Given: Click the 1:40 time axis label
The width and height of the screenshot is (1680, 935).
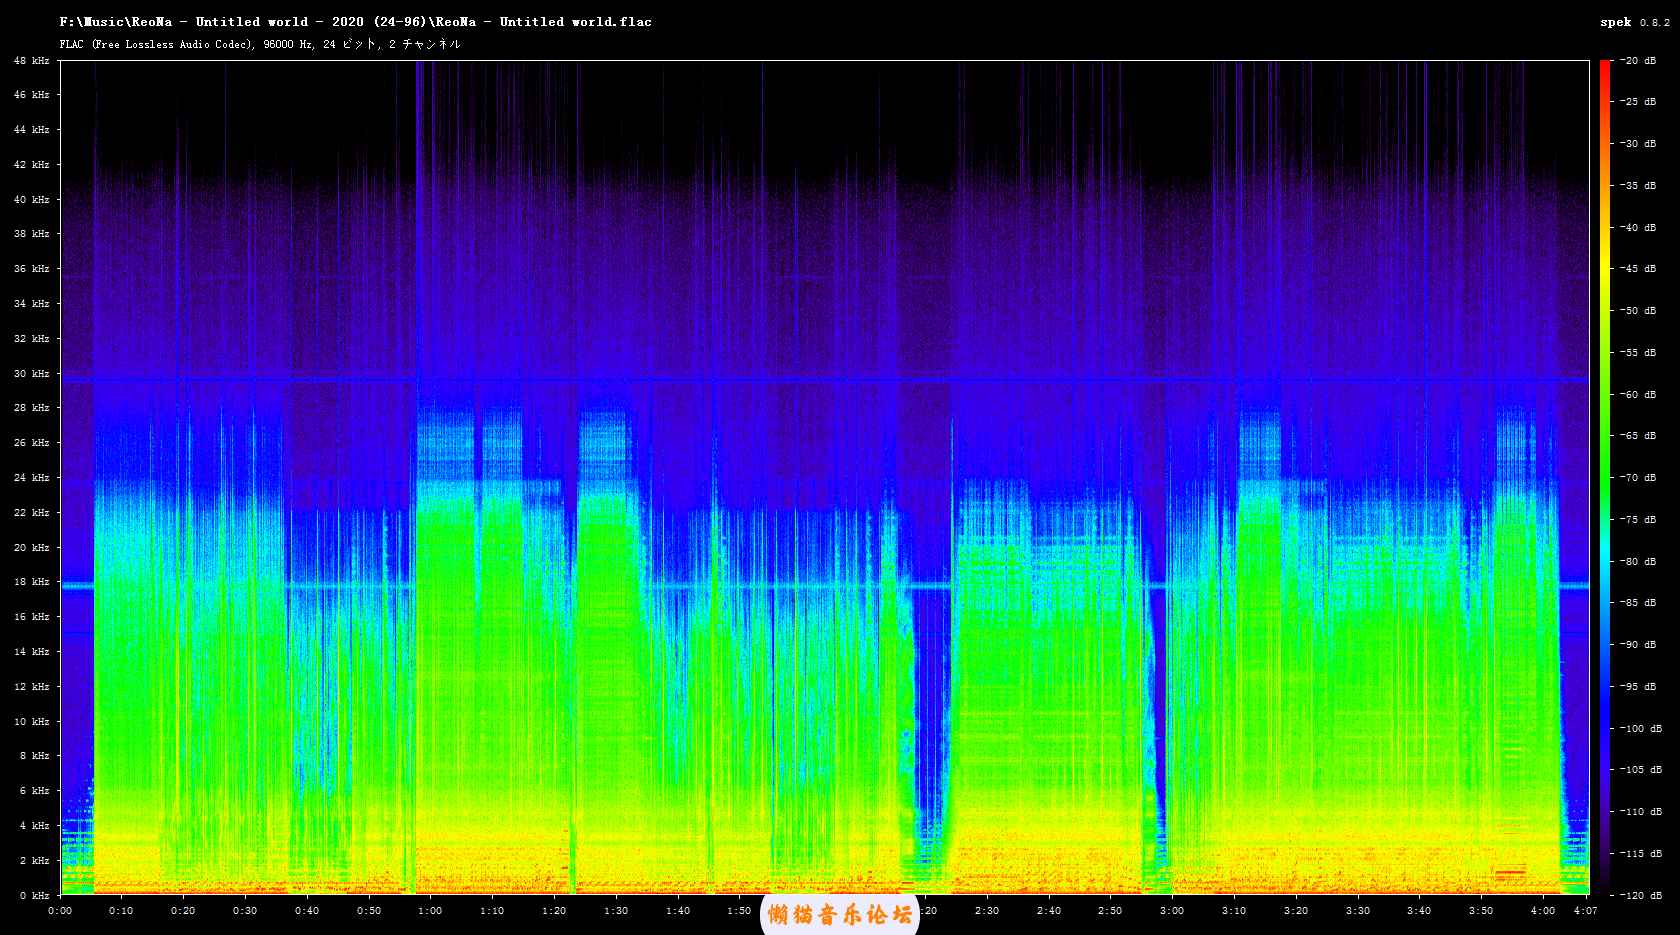Looking at the screenshot, I should [678, 911].
